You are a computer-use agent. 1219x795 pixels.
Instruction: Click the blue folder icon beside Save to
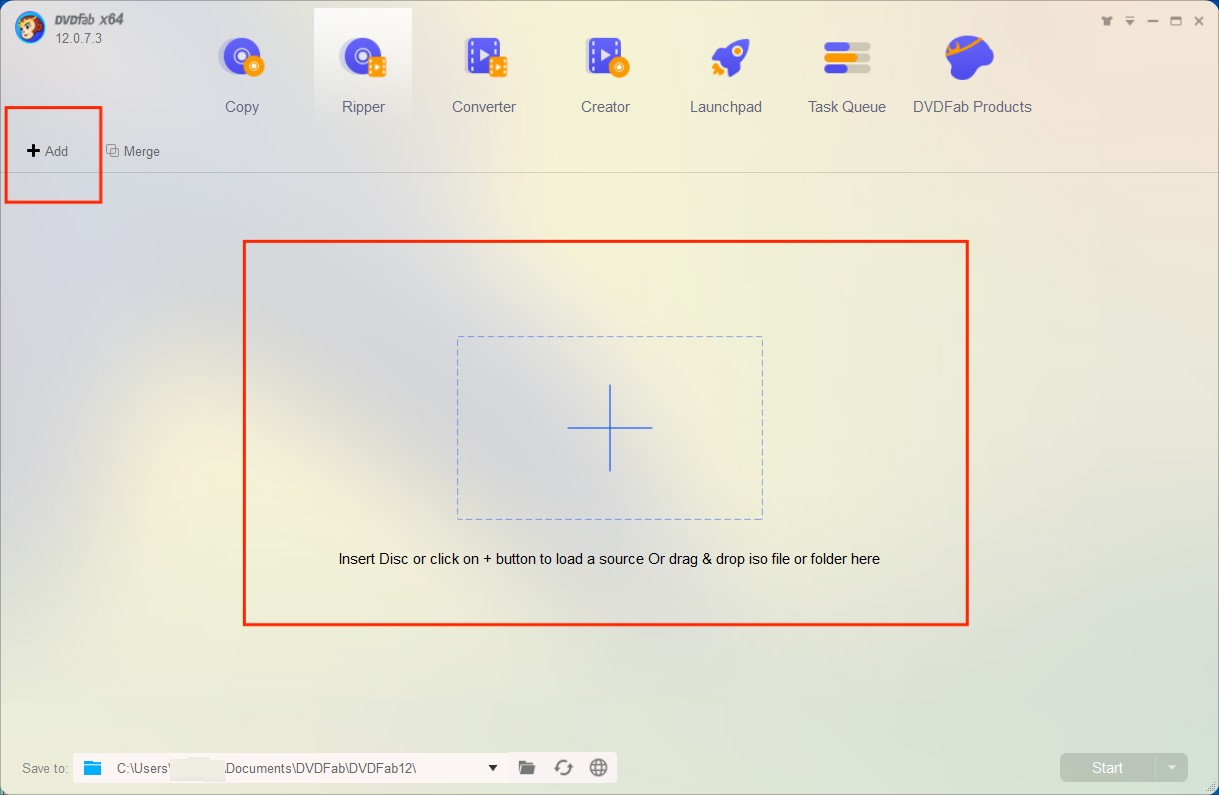click(x=93, y=768)
